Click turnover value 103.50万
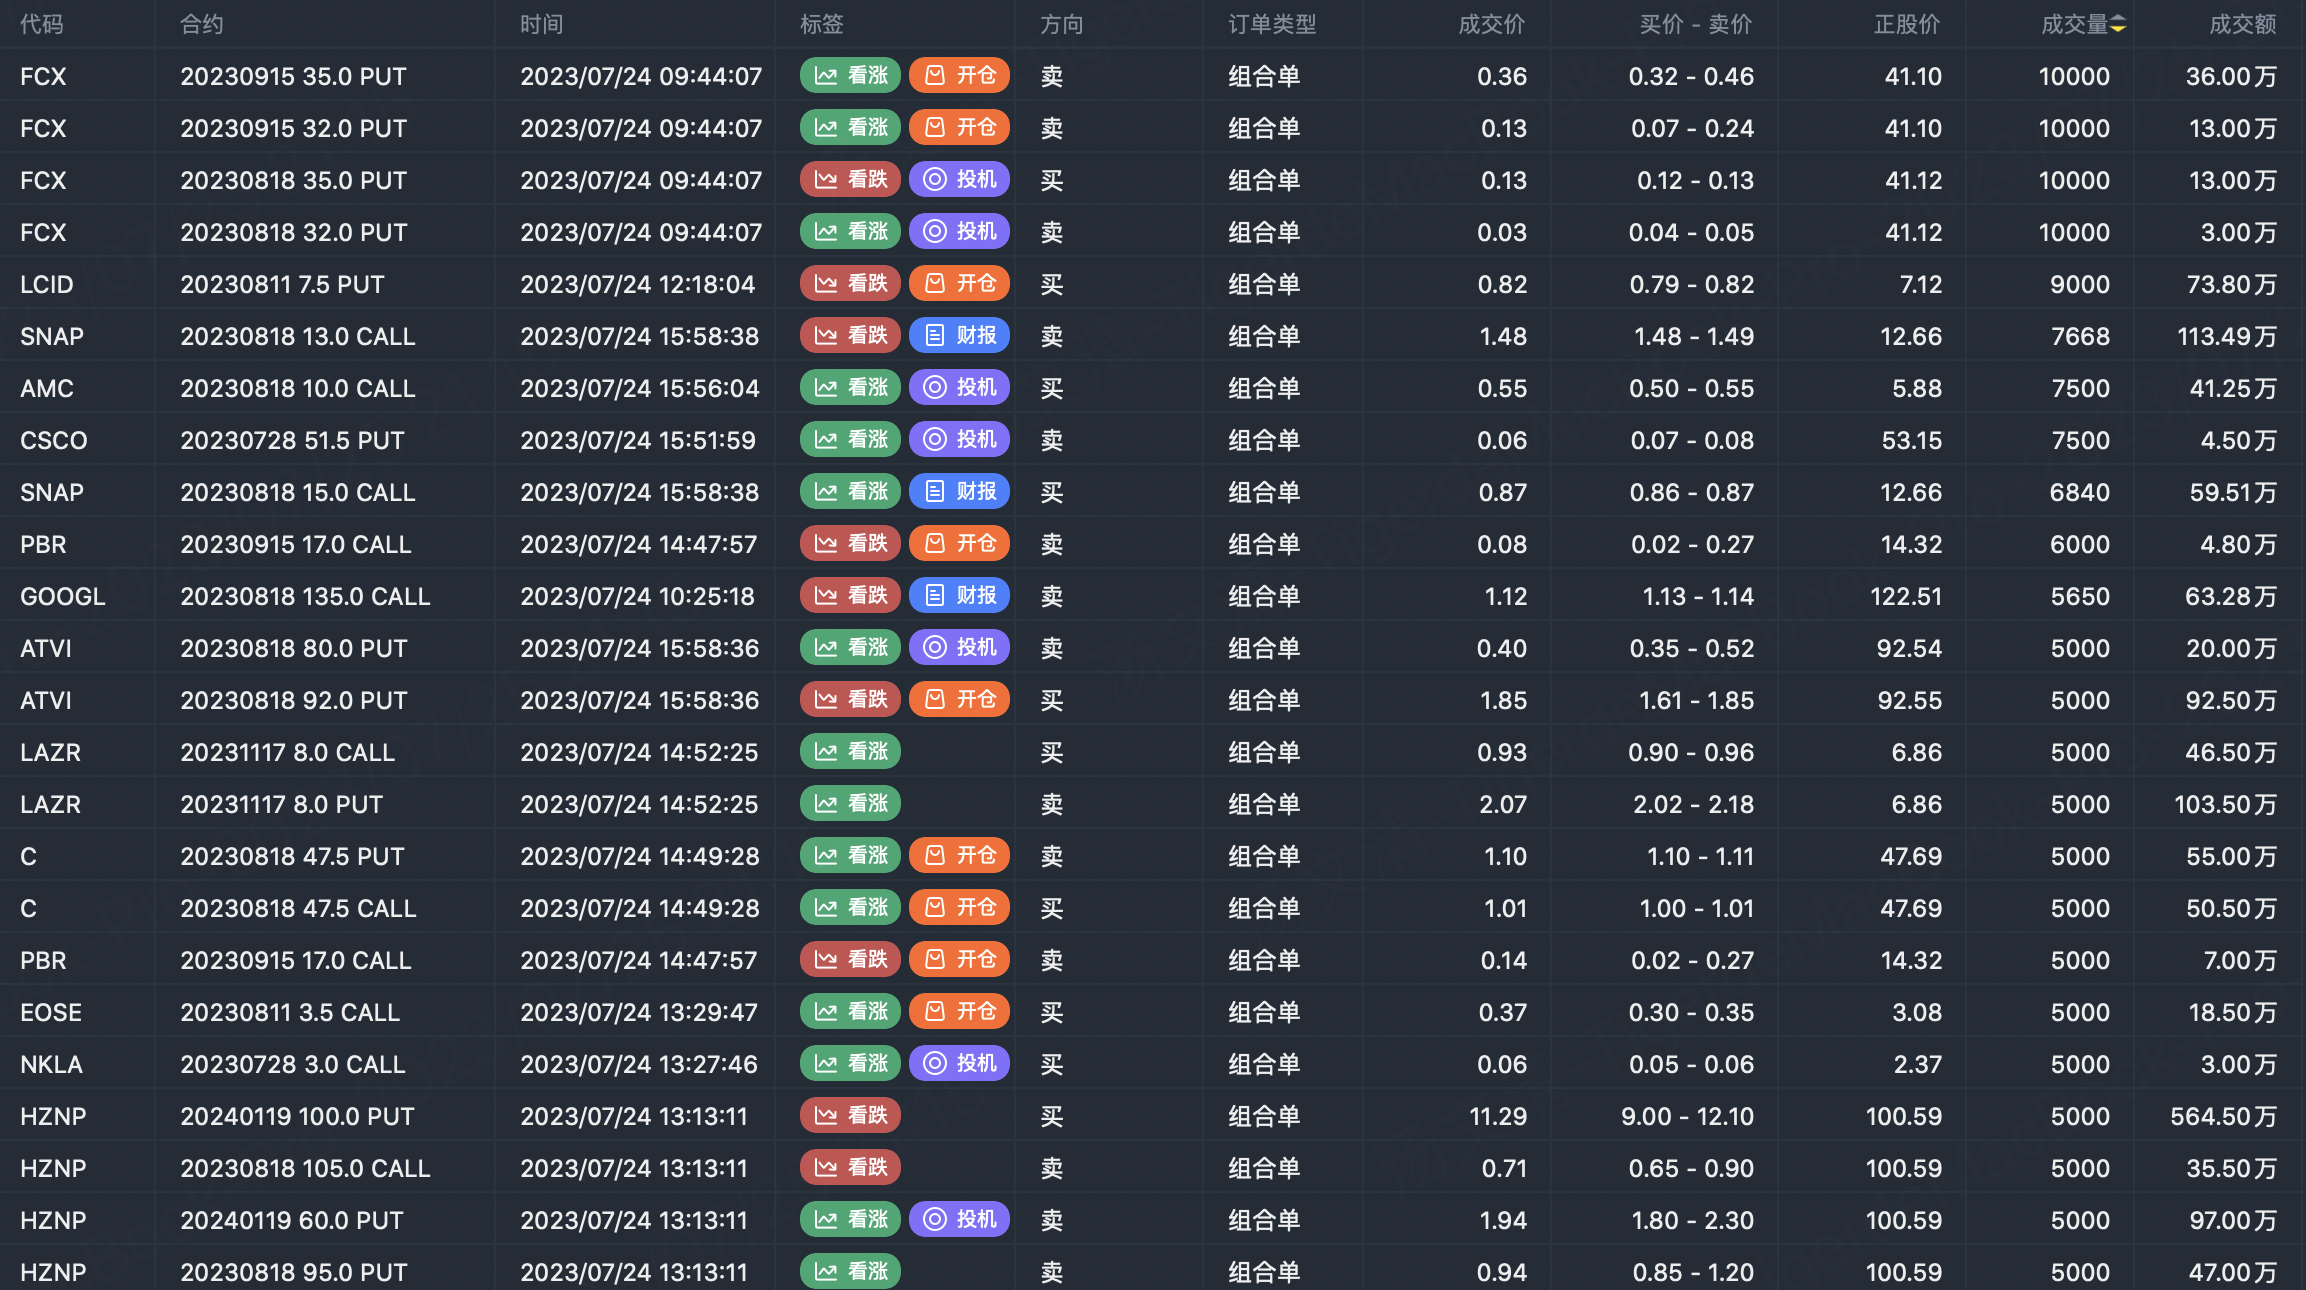The image size is (2306, 1290). 2226,805
